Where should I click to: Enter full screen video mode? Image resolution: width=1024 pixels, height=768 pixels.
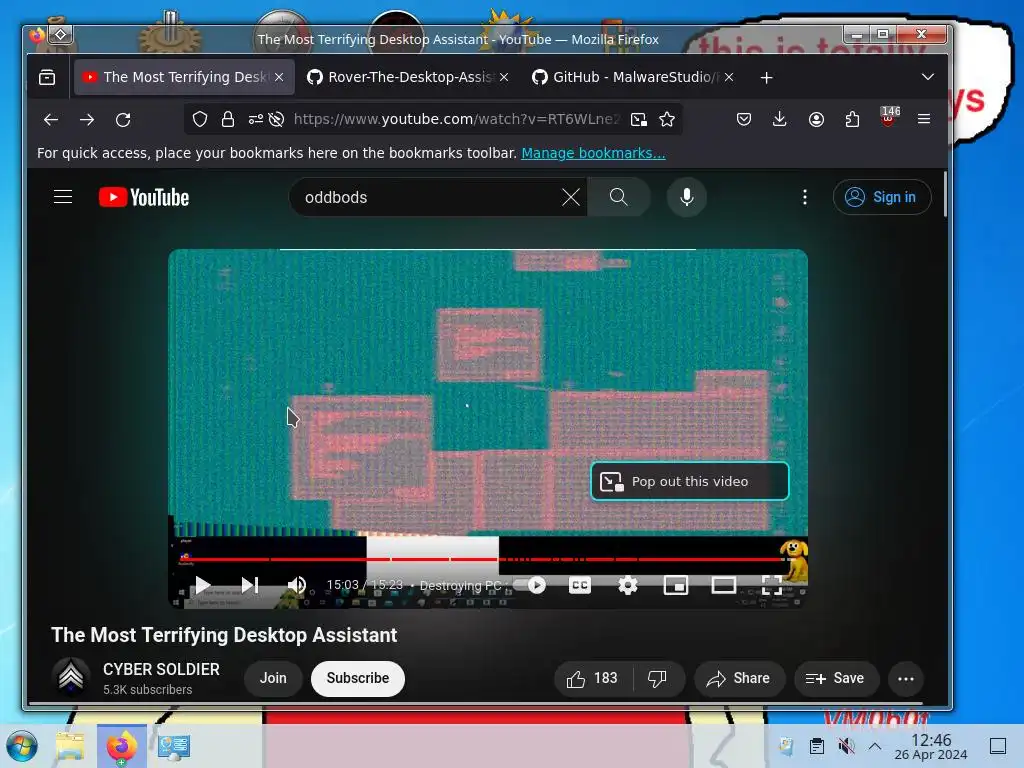pyautogui.click(x=771, y=585)
